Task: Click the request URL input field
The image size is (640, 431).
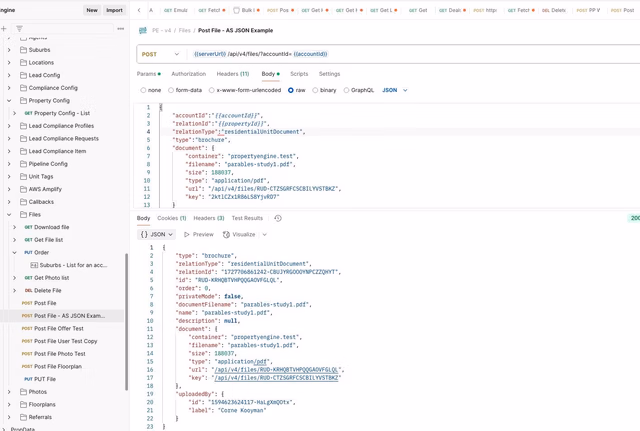Action: [x=400, y=54]
